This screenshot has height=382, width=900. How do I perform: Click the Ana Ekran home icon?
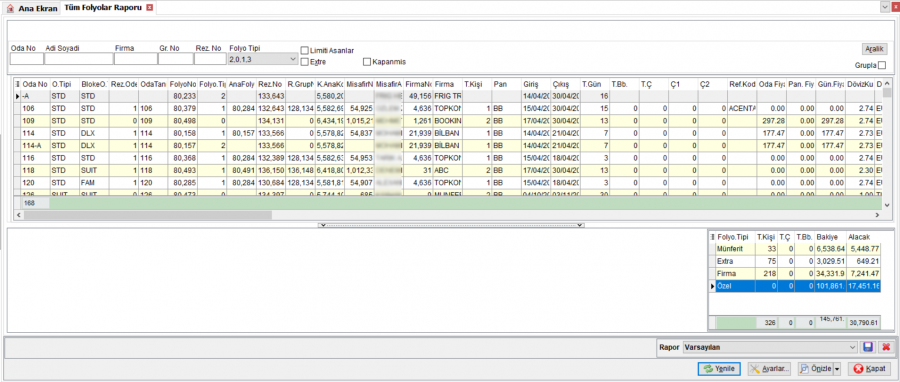point(10,9)
